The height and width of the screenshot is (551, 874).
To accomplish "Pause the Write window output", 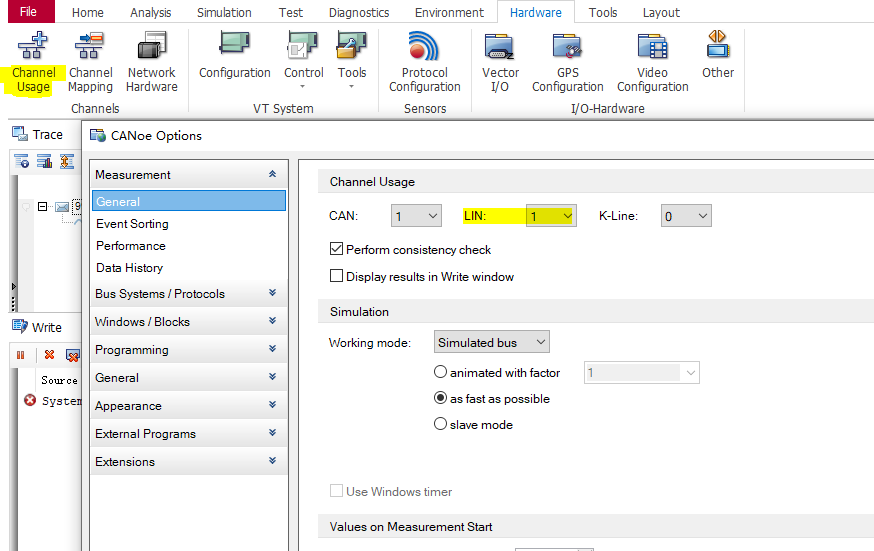I will pos(21,355).
